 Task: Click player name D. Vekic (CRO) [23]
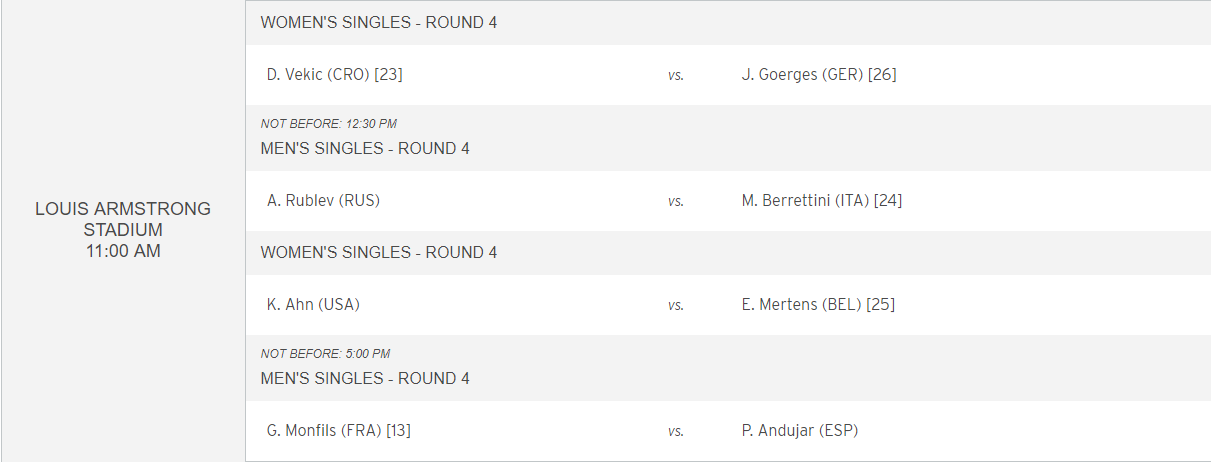(335, 74)
